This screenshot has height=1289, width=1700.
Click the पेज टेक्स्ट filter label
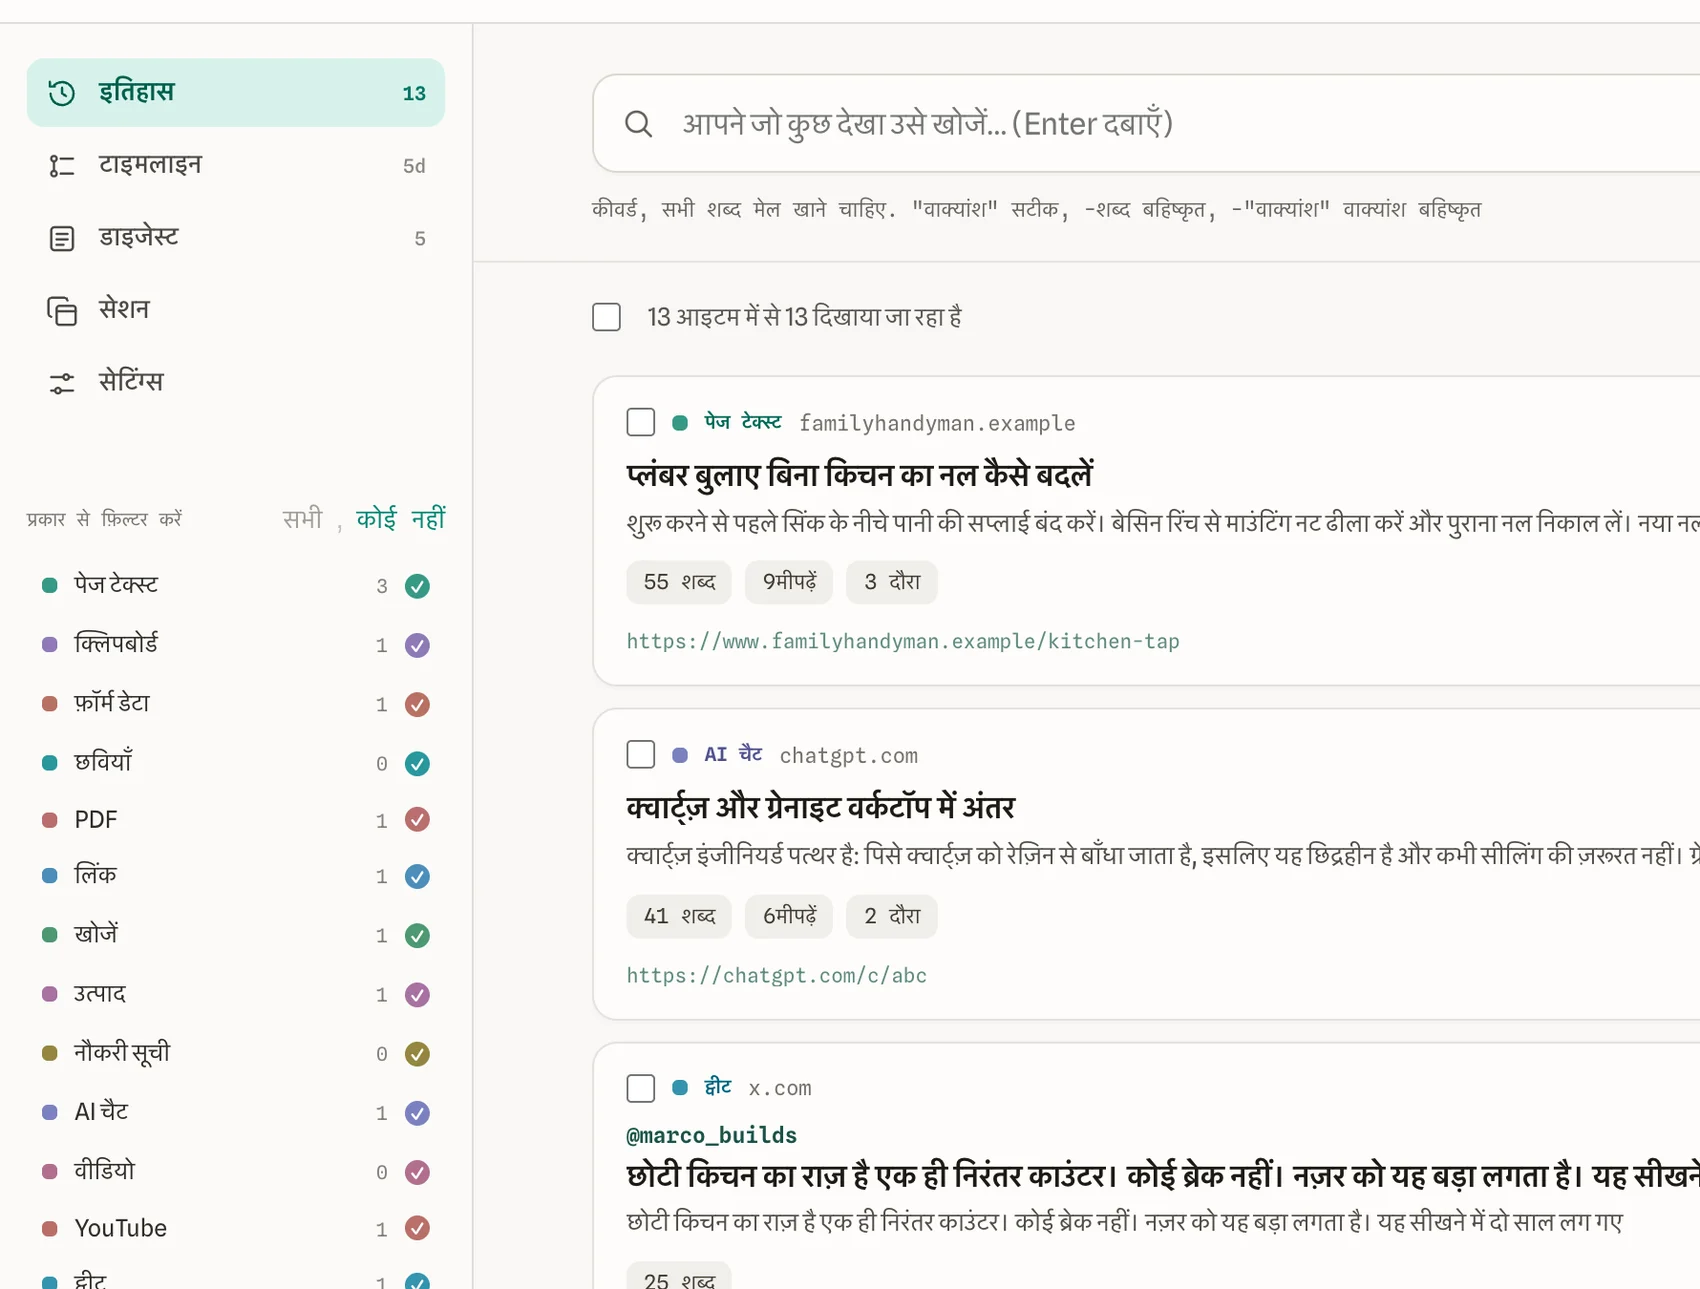point(116,585)
